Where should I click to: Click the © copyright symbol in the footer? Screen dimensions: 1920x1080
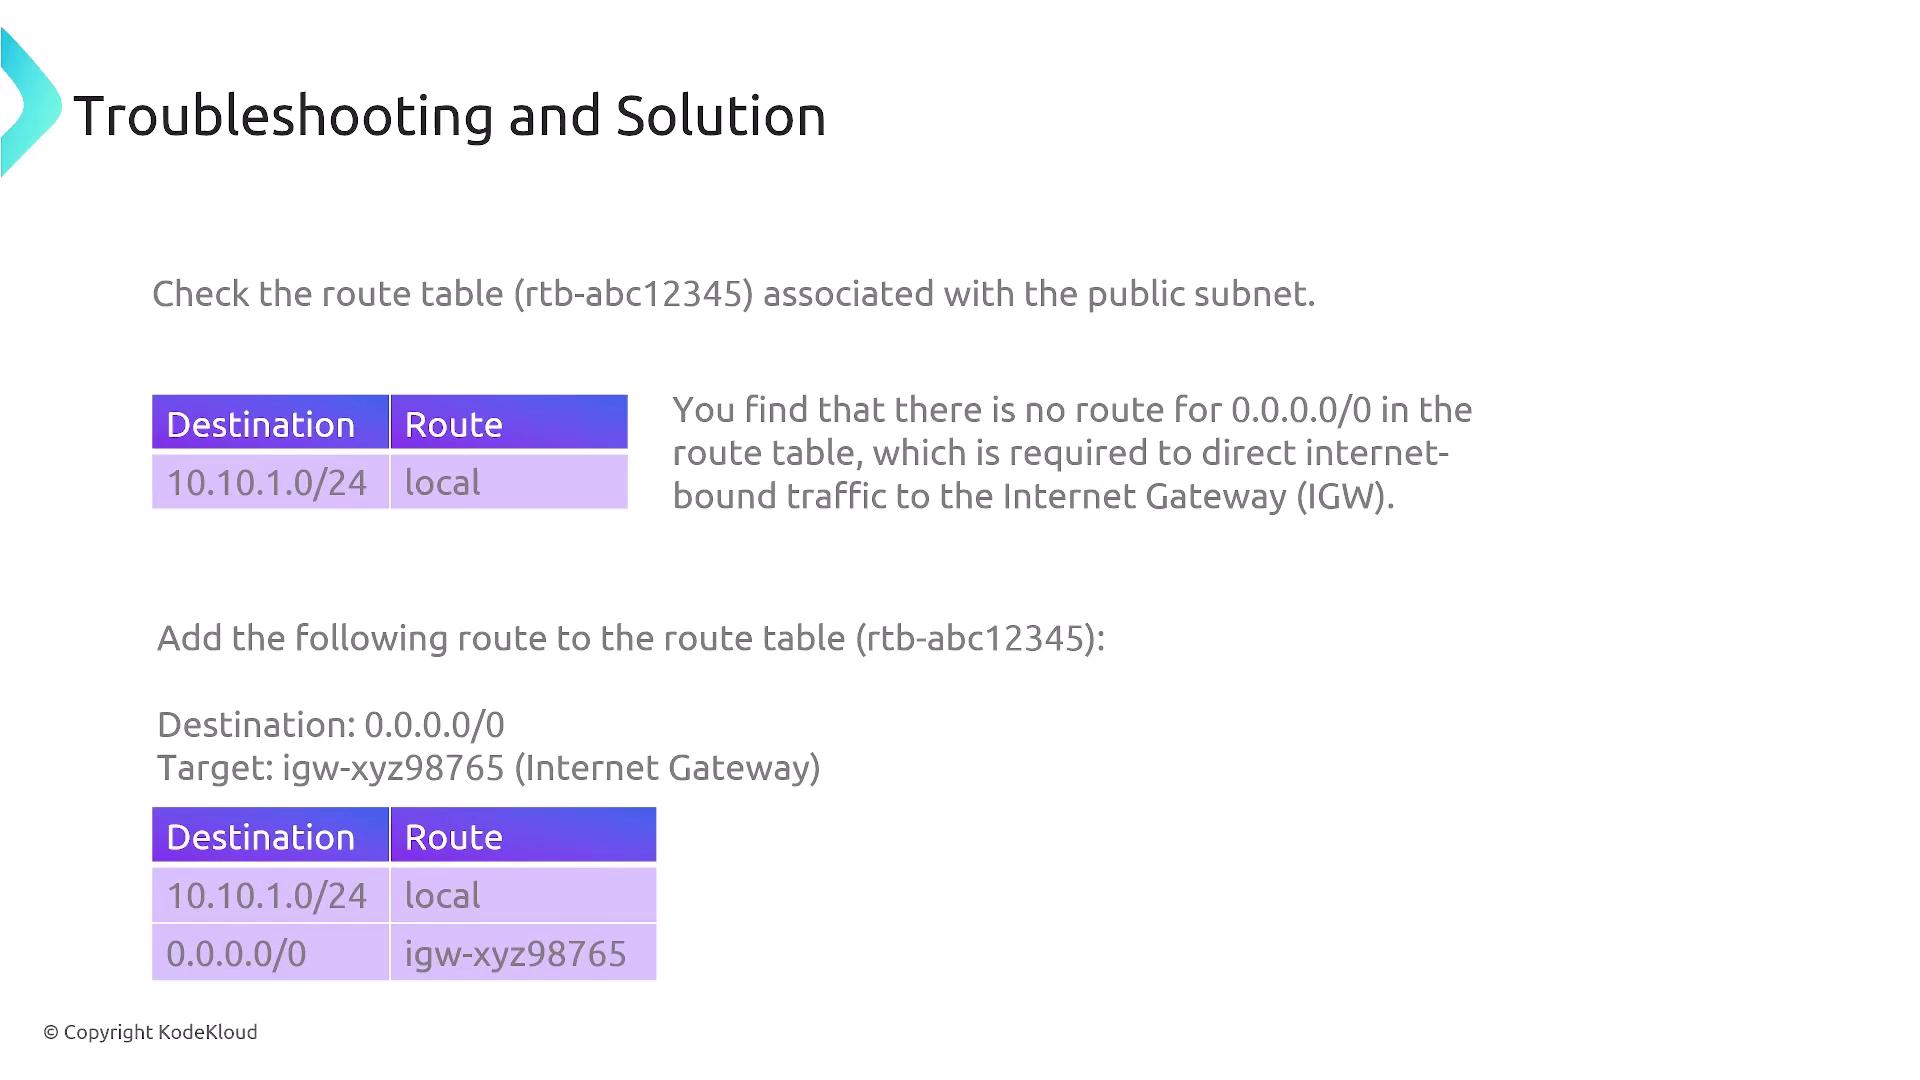click(51, 1033)
